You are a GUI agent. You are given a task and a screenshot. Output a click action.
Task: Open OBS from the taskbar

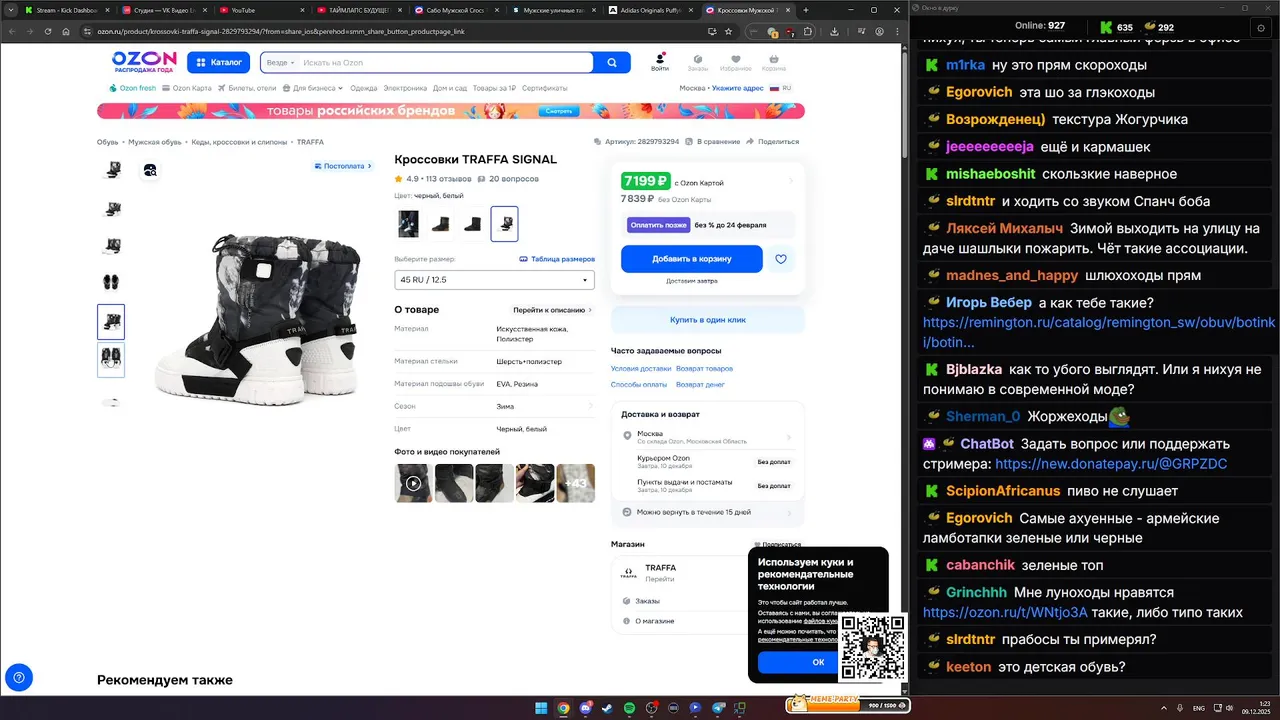point(651,708)
